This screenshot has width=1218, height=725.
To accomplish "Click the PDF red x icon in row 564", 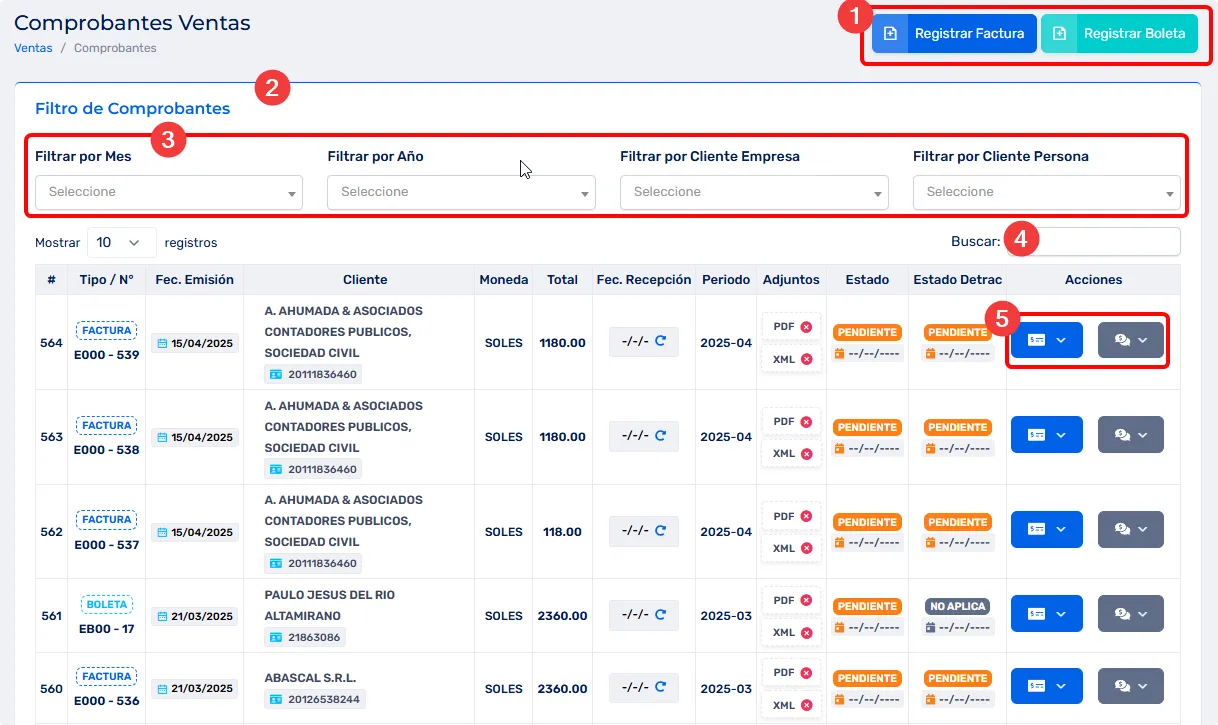I will click(x=806, y=327).
